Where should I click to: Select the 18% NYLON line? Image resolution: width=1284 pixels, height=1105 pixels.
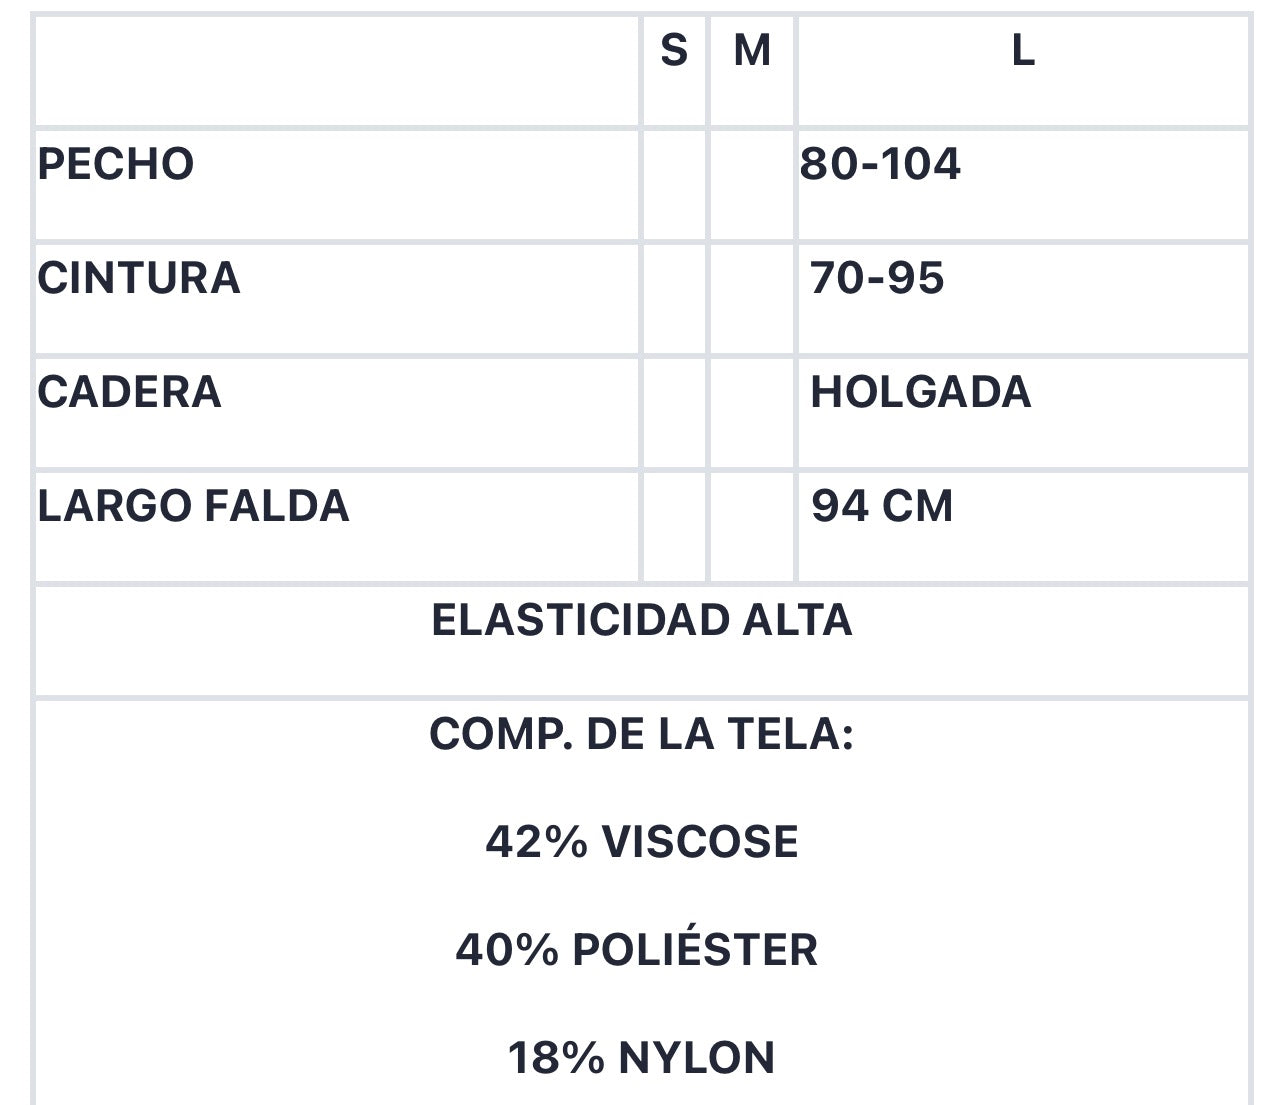pyautogui.click(x=642, y=1058)
